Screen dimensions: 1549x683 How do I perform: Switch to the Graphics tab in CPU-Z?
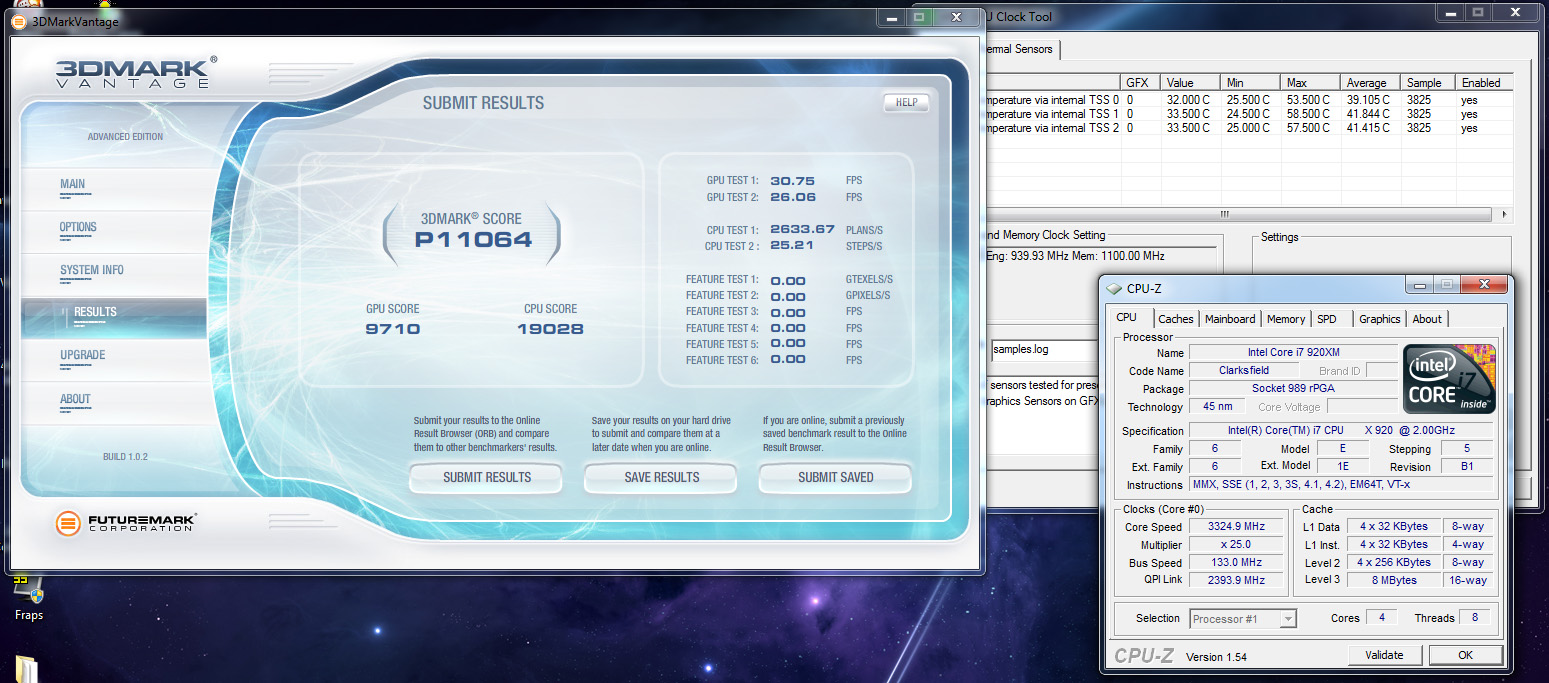[x=1380, y=319]
